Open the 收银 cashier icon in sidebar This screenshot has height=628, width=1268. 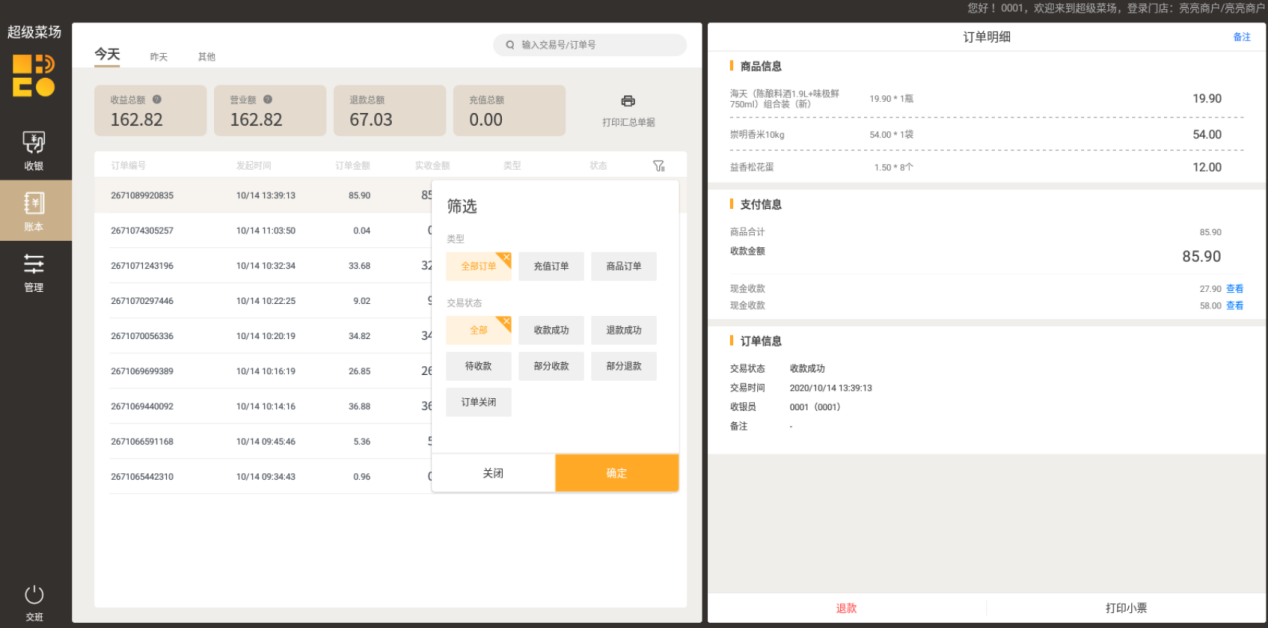tap(34, 142)
